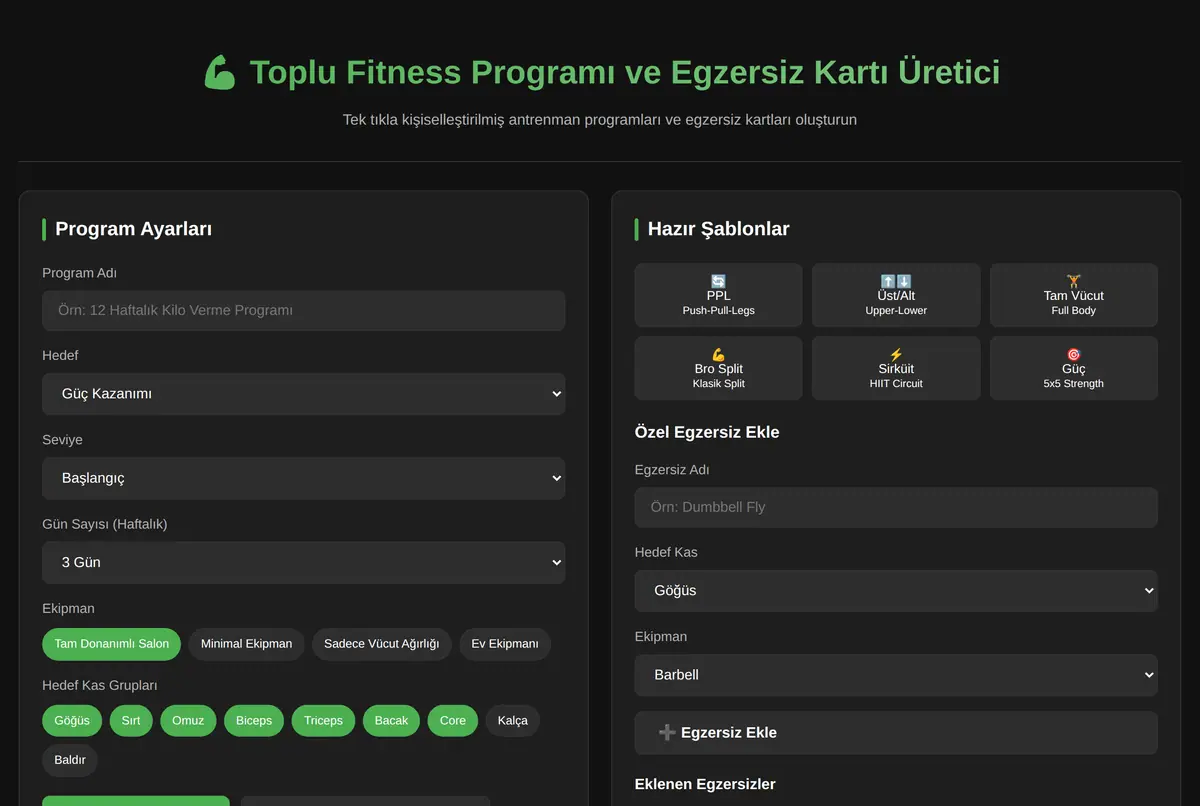Enable Sadece Vücut Ağırlığı option
Screen dimensions: 1200x806
(382, 644)
